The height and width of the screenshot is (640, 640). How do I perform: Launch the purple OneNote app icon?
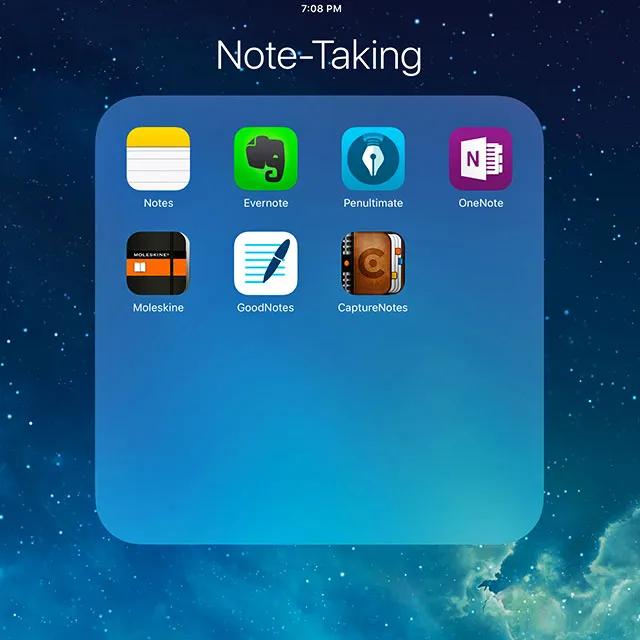point(481,159)
